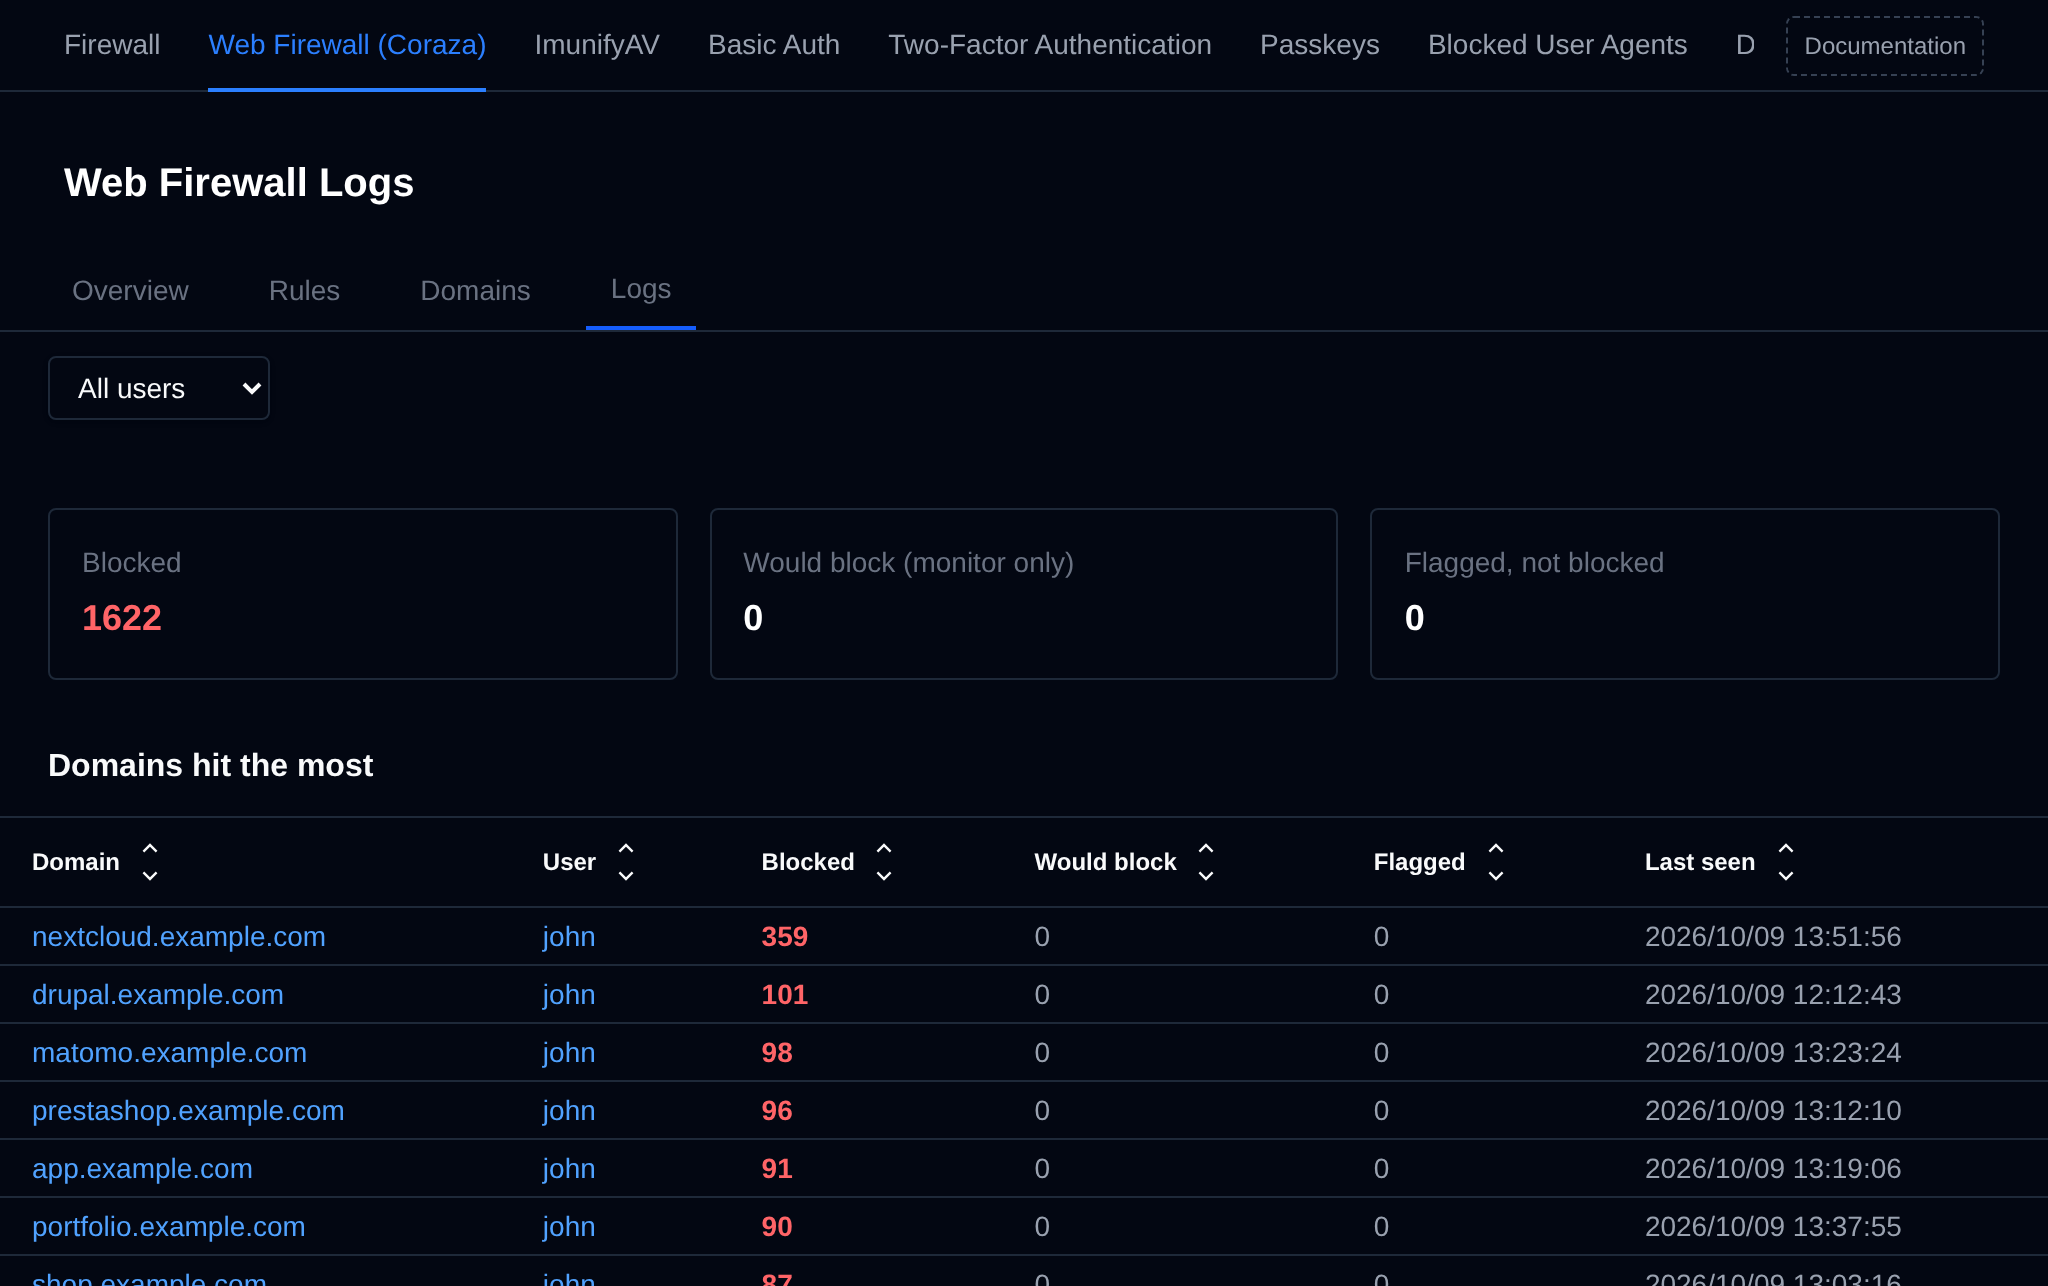Screen dimensions: 2048x1286
Task: Click the Would block (monitor only) card
Action: click(x=1024, y=594)
